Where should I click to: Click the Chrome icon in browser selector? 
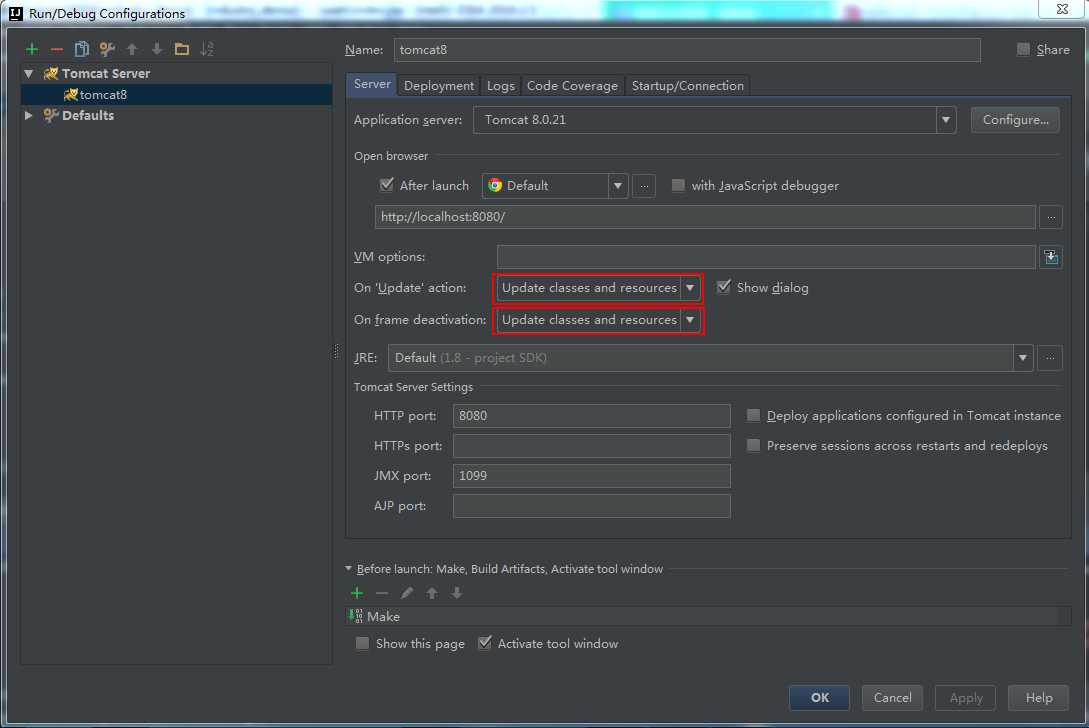coord(495,185)
